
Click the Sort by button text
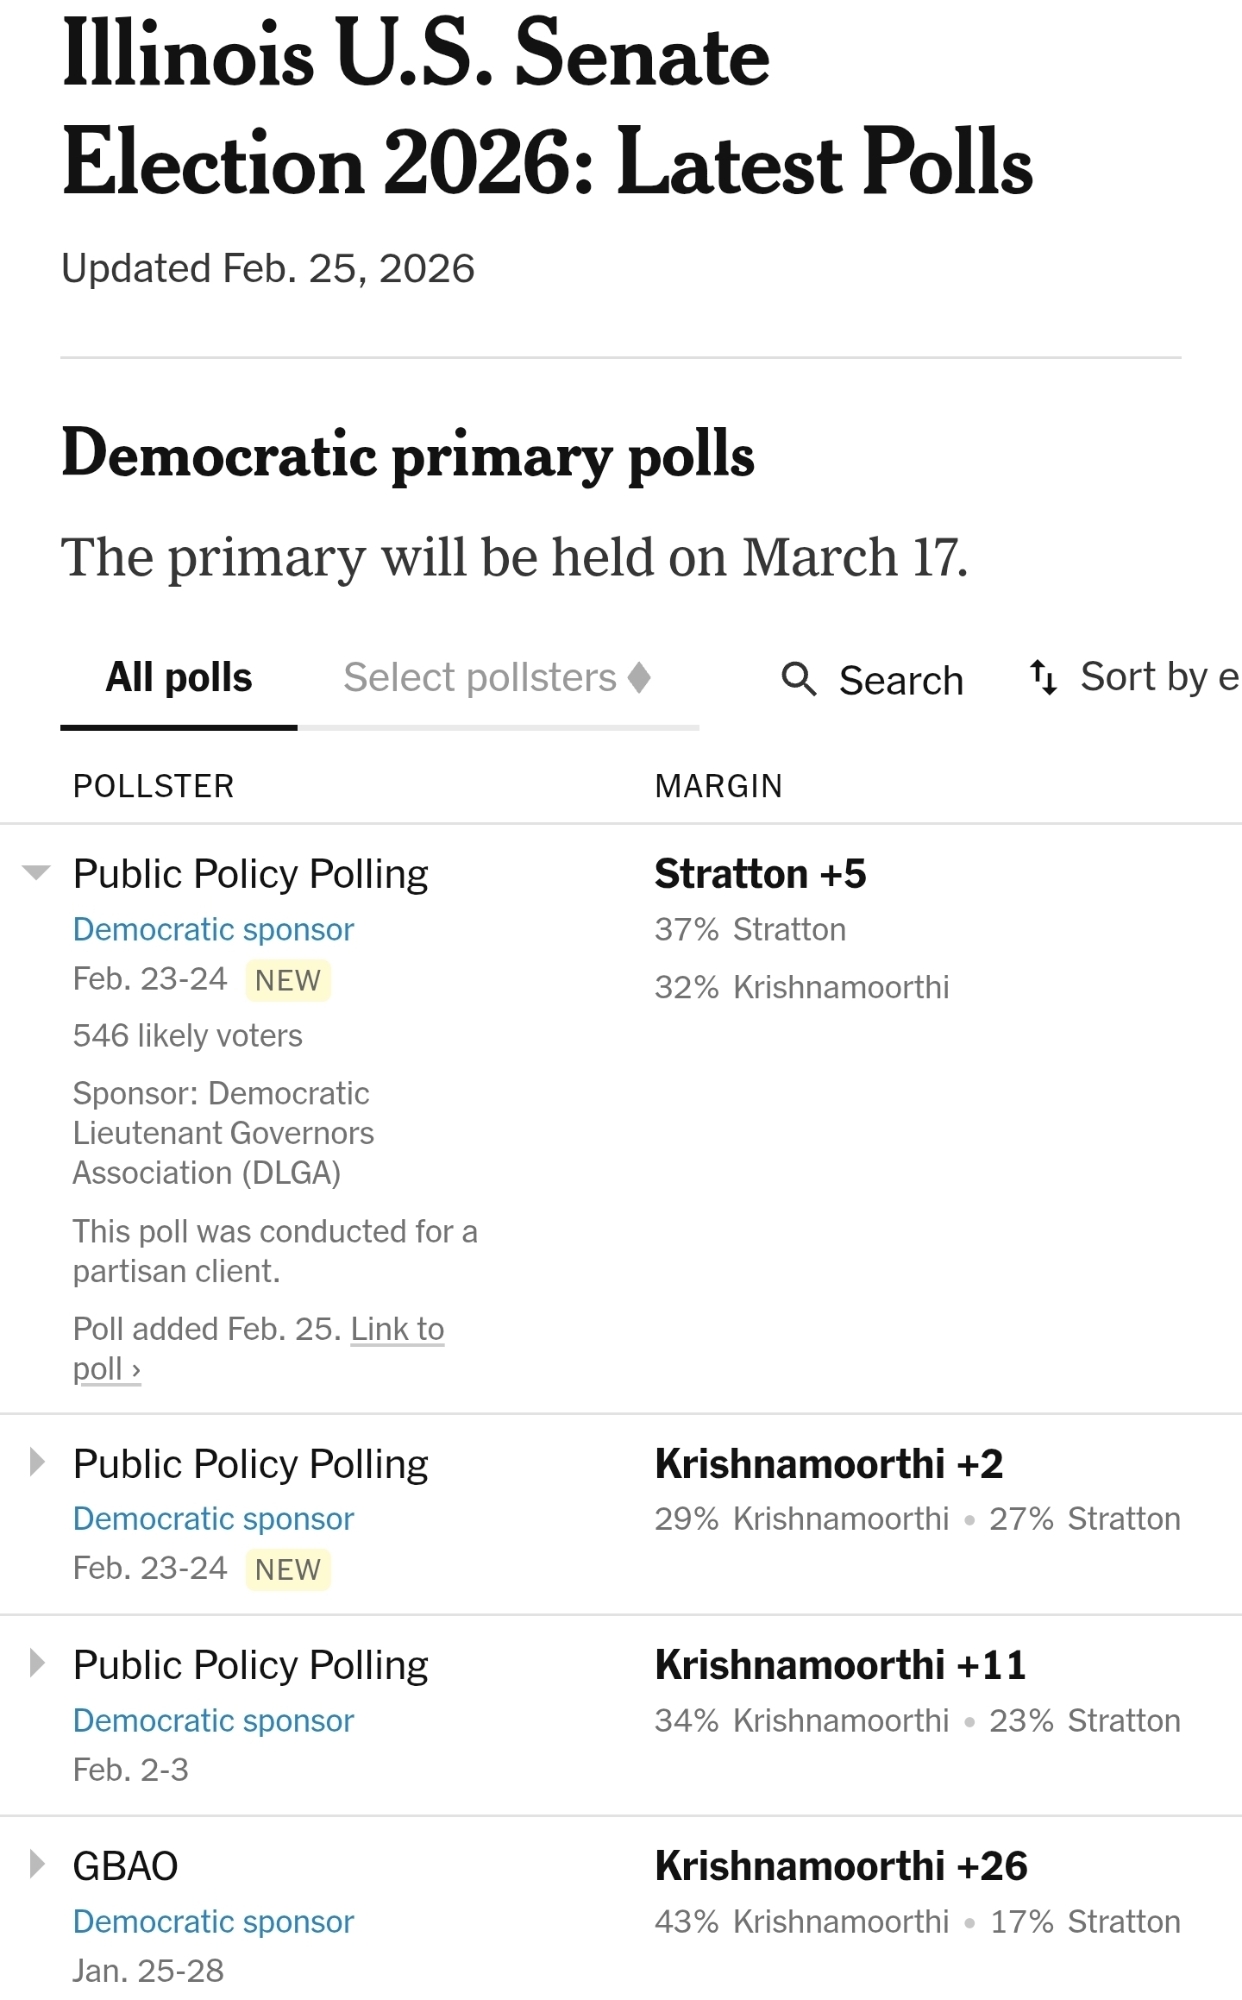[1158, 677]
